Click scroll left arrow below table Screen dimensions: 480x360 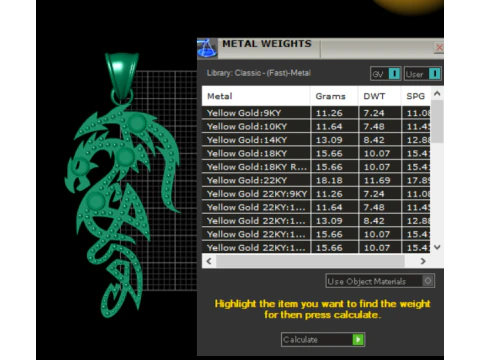(209, 261)
